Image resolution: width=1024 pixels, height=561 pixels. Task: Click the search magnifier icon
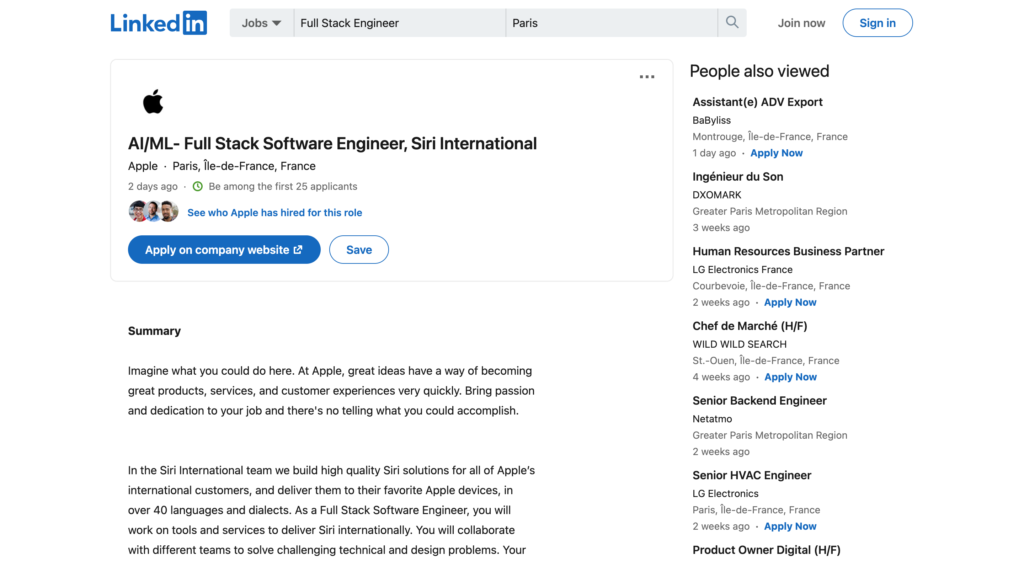(x=732, y=23)
